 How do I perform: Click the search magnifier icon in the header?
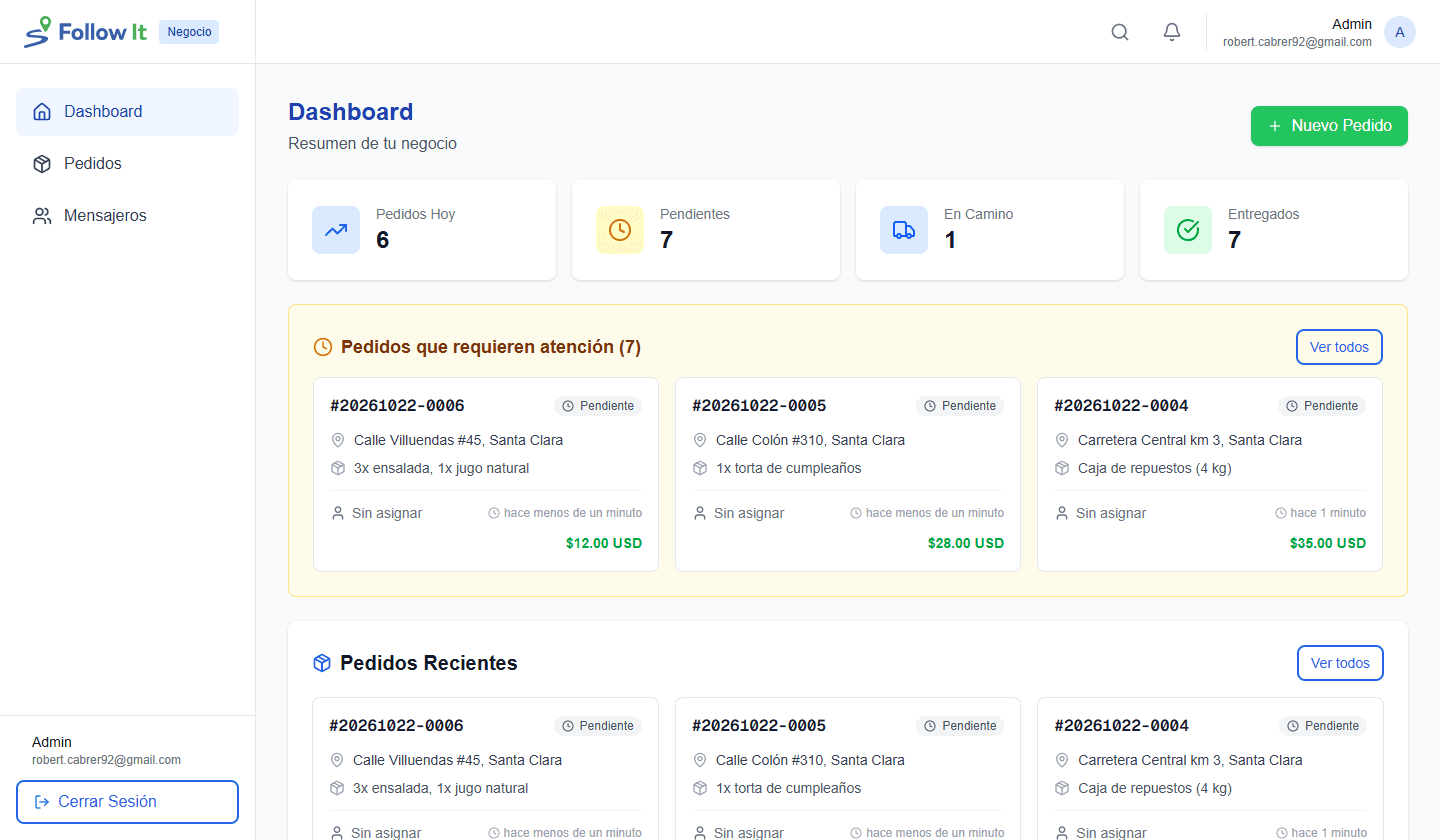tap(1120, 32)
